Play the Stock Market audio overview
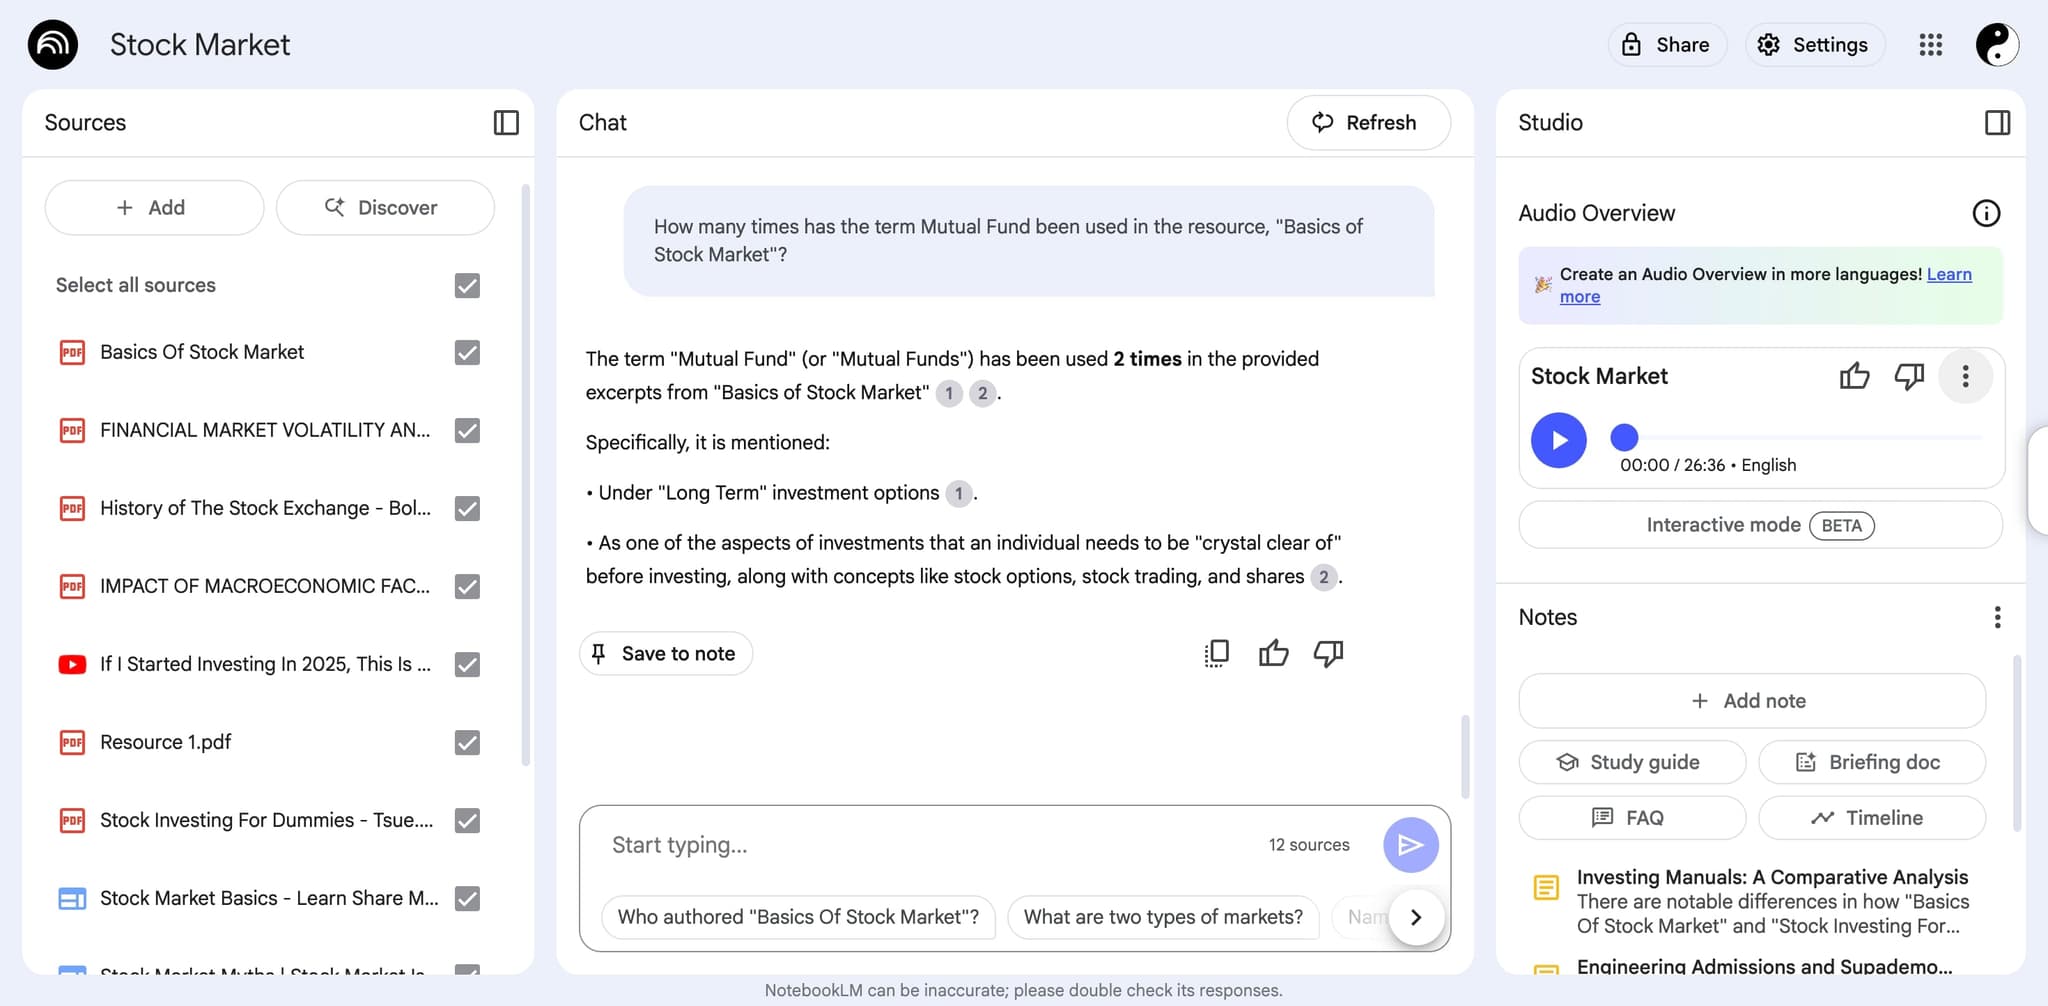2048x1006 pixels. pos(1558,440)
